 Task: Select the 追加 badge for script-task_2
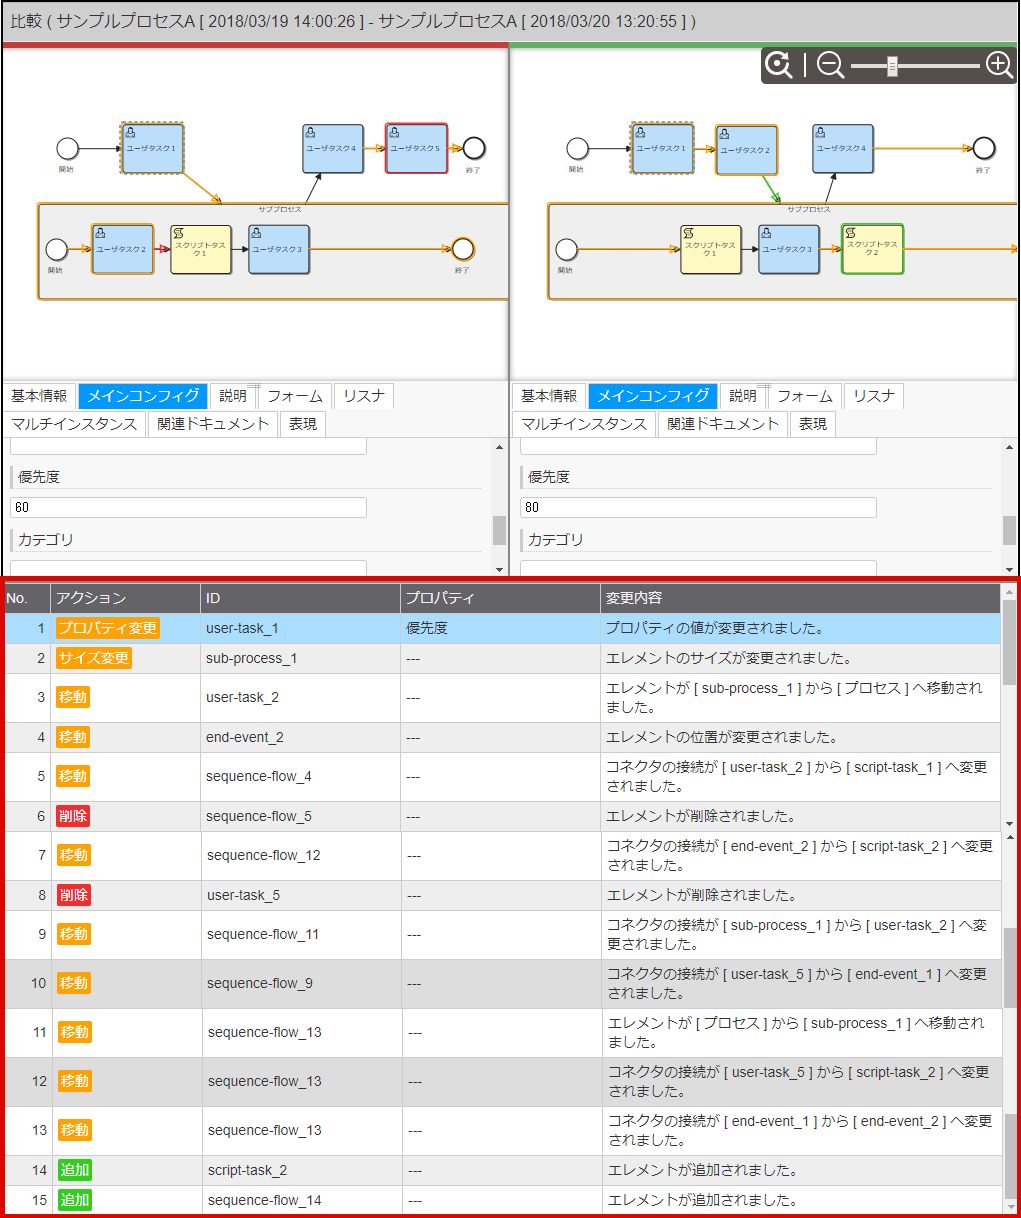75,1170
